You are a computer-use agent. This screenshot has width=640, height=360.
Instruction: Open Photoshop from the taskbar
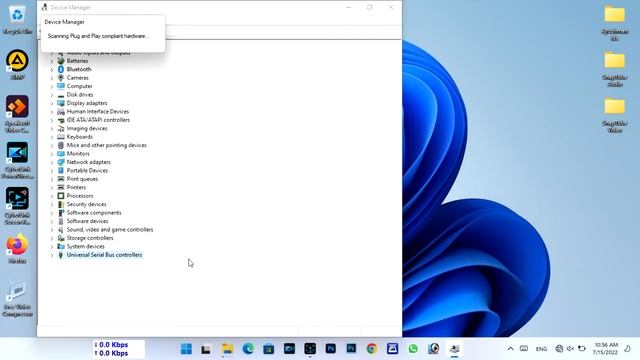coord(331,349)
